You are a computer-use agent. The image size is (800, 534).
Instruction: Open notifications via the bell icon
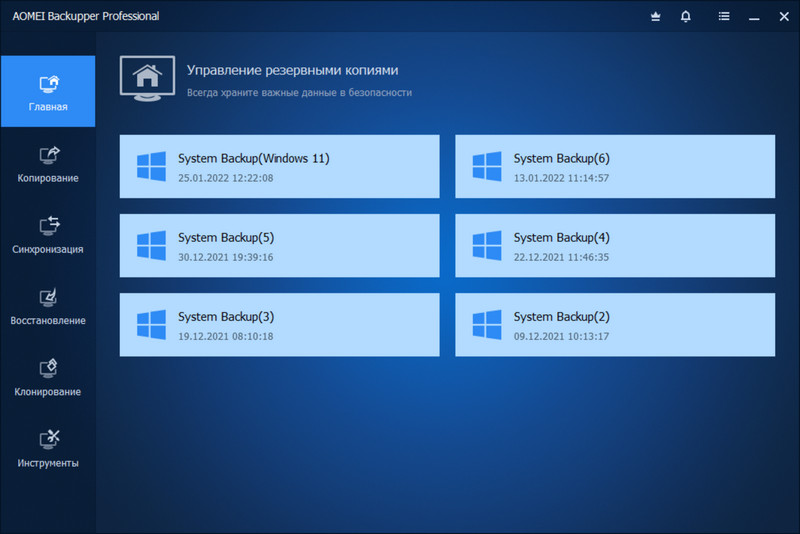[x=685, y=16]
